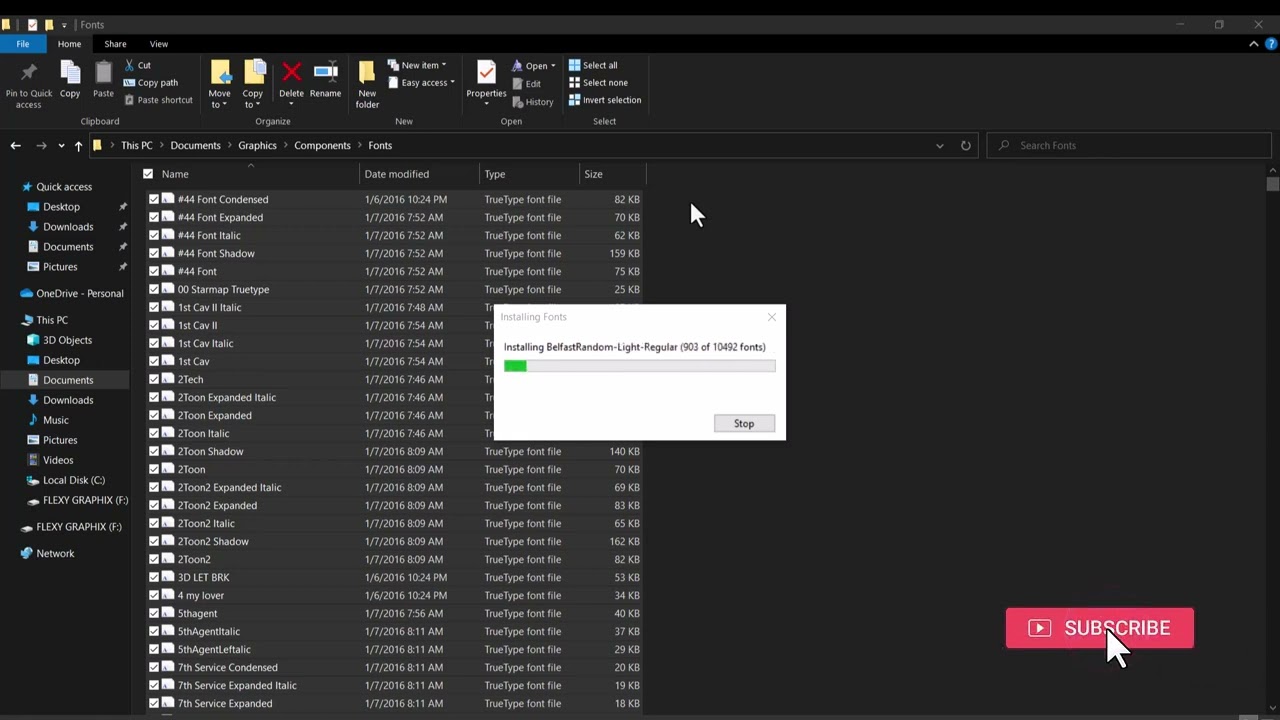
Task: Expand the address bar history dropdown
Action: (939, 146)
